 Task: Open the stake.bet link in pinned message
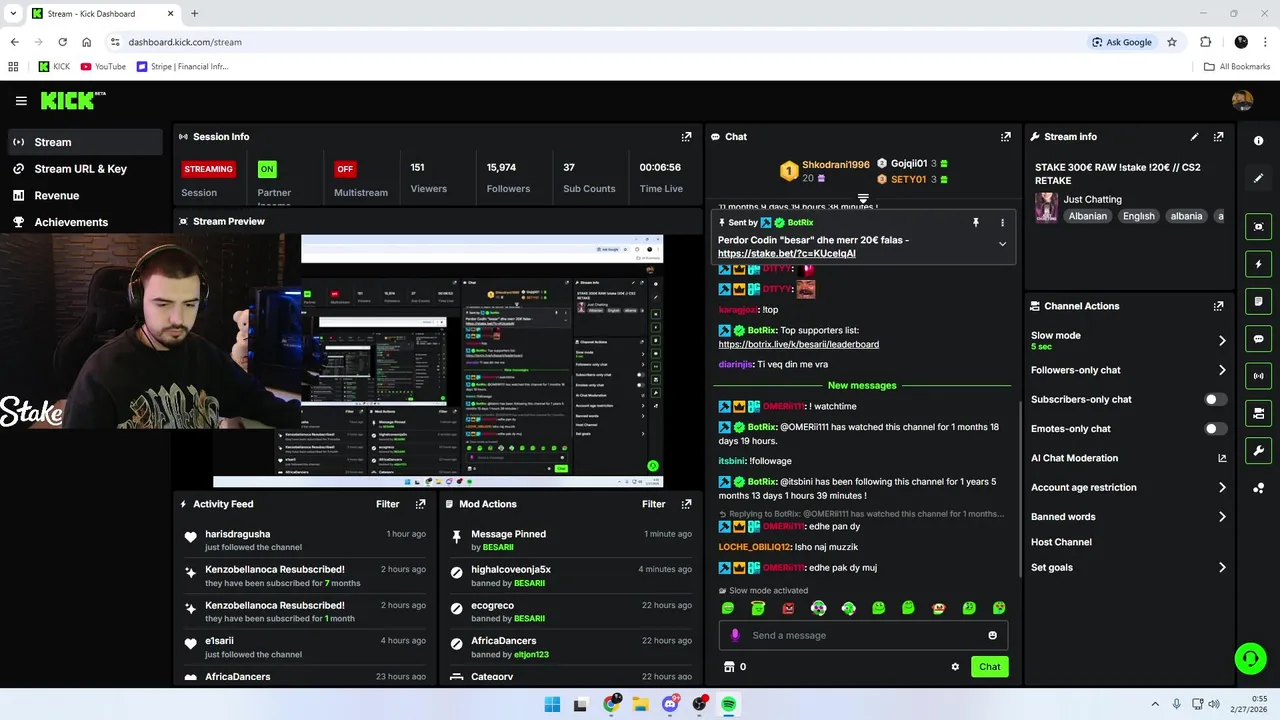[x=786, y=254]
